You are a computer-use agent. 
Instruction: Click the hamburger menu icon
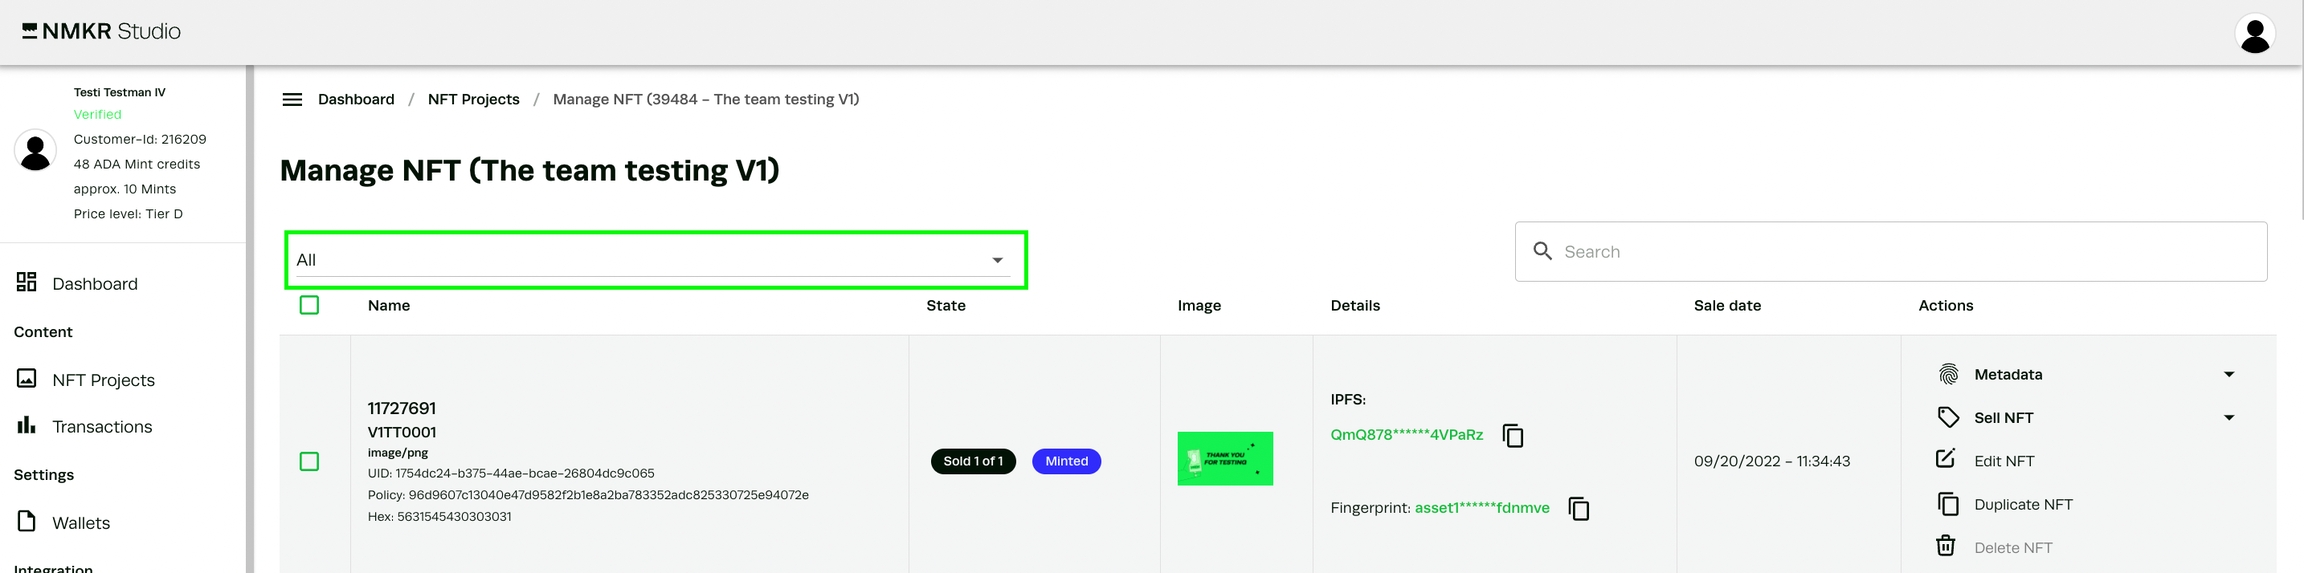[x=292, y=100]
